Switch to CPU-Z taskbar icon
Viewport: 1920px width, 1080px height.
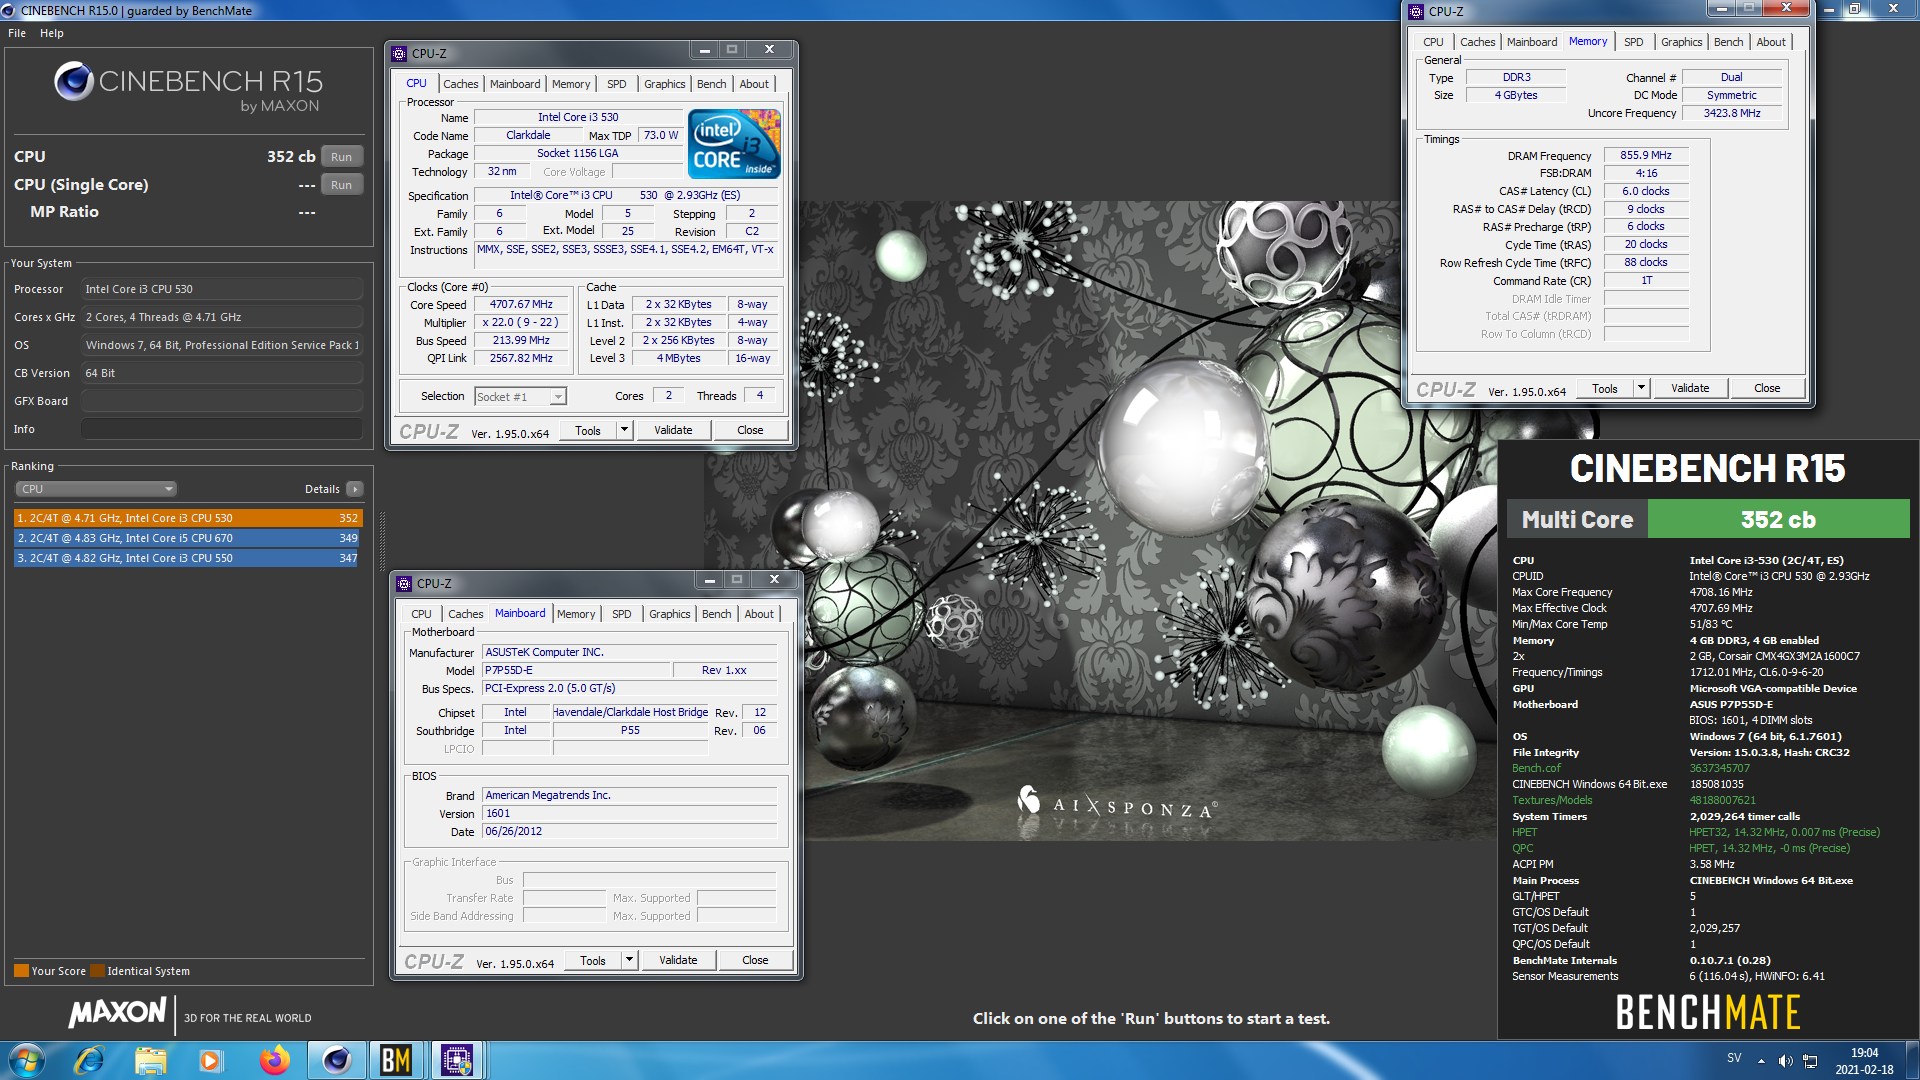click(x=457, y=1060)
